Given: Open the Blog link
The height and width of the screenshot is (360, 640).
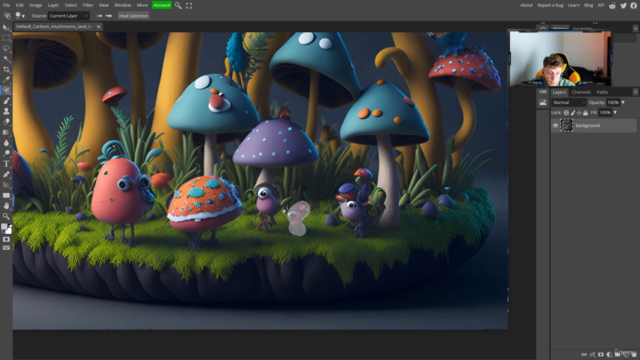Looking at the screenshot, I should point(589,5).
